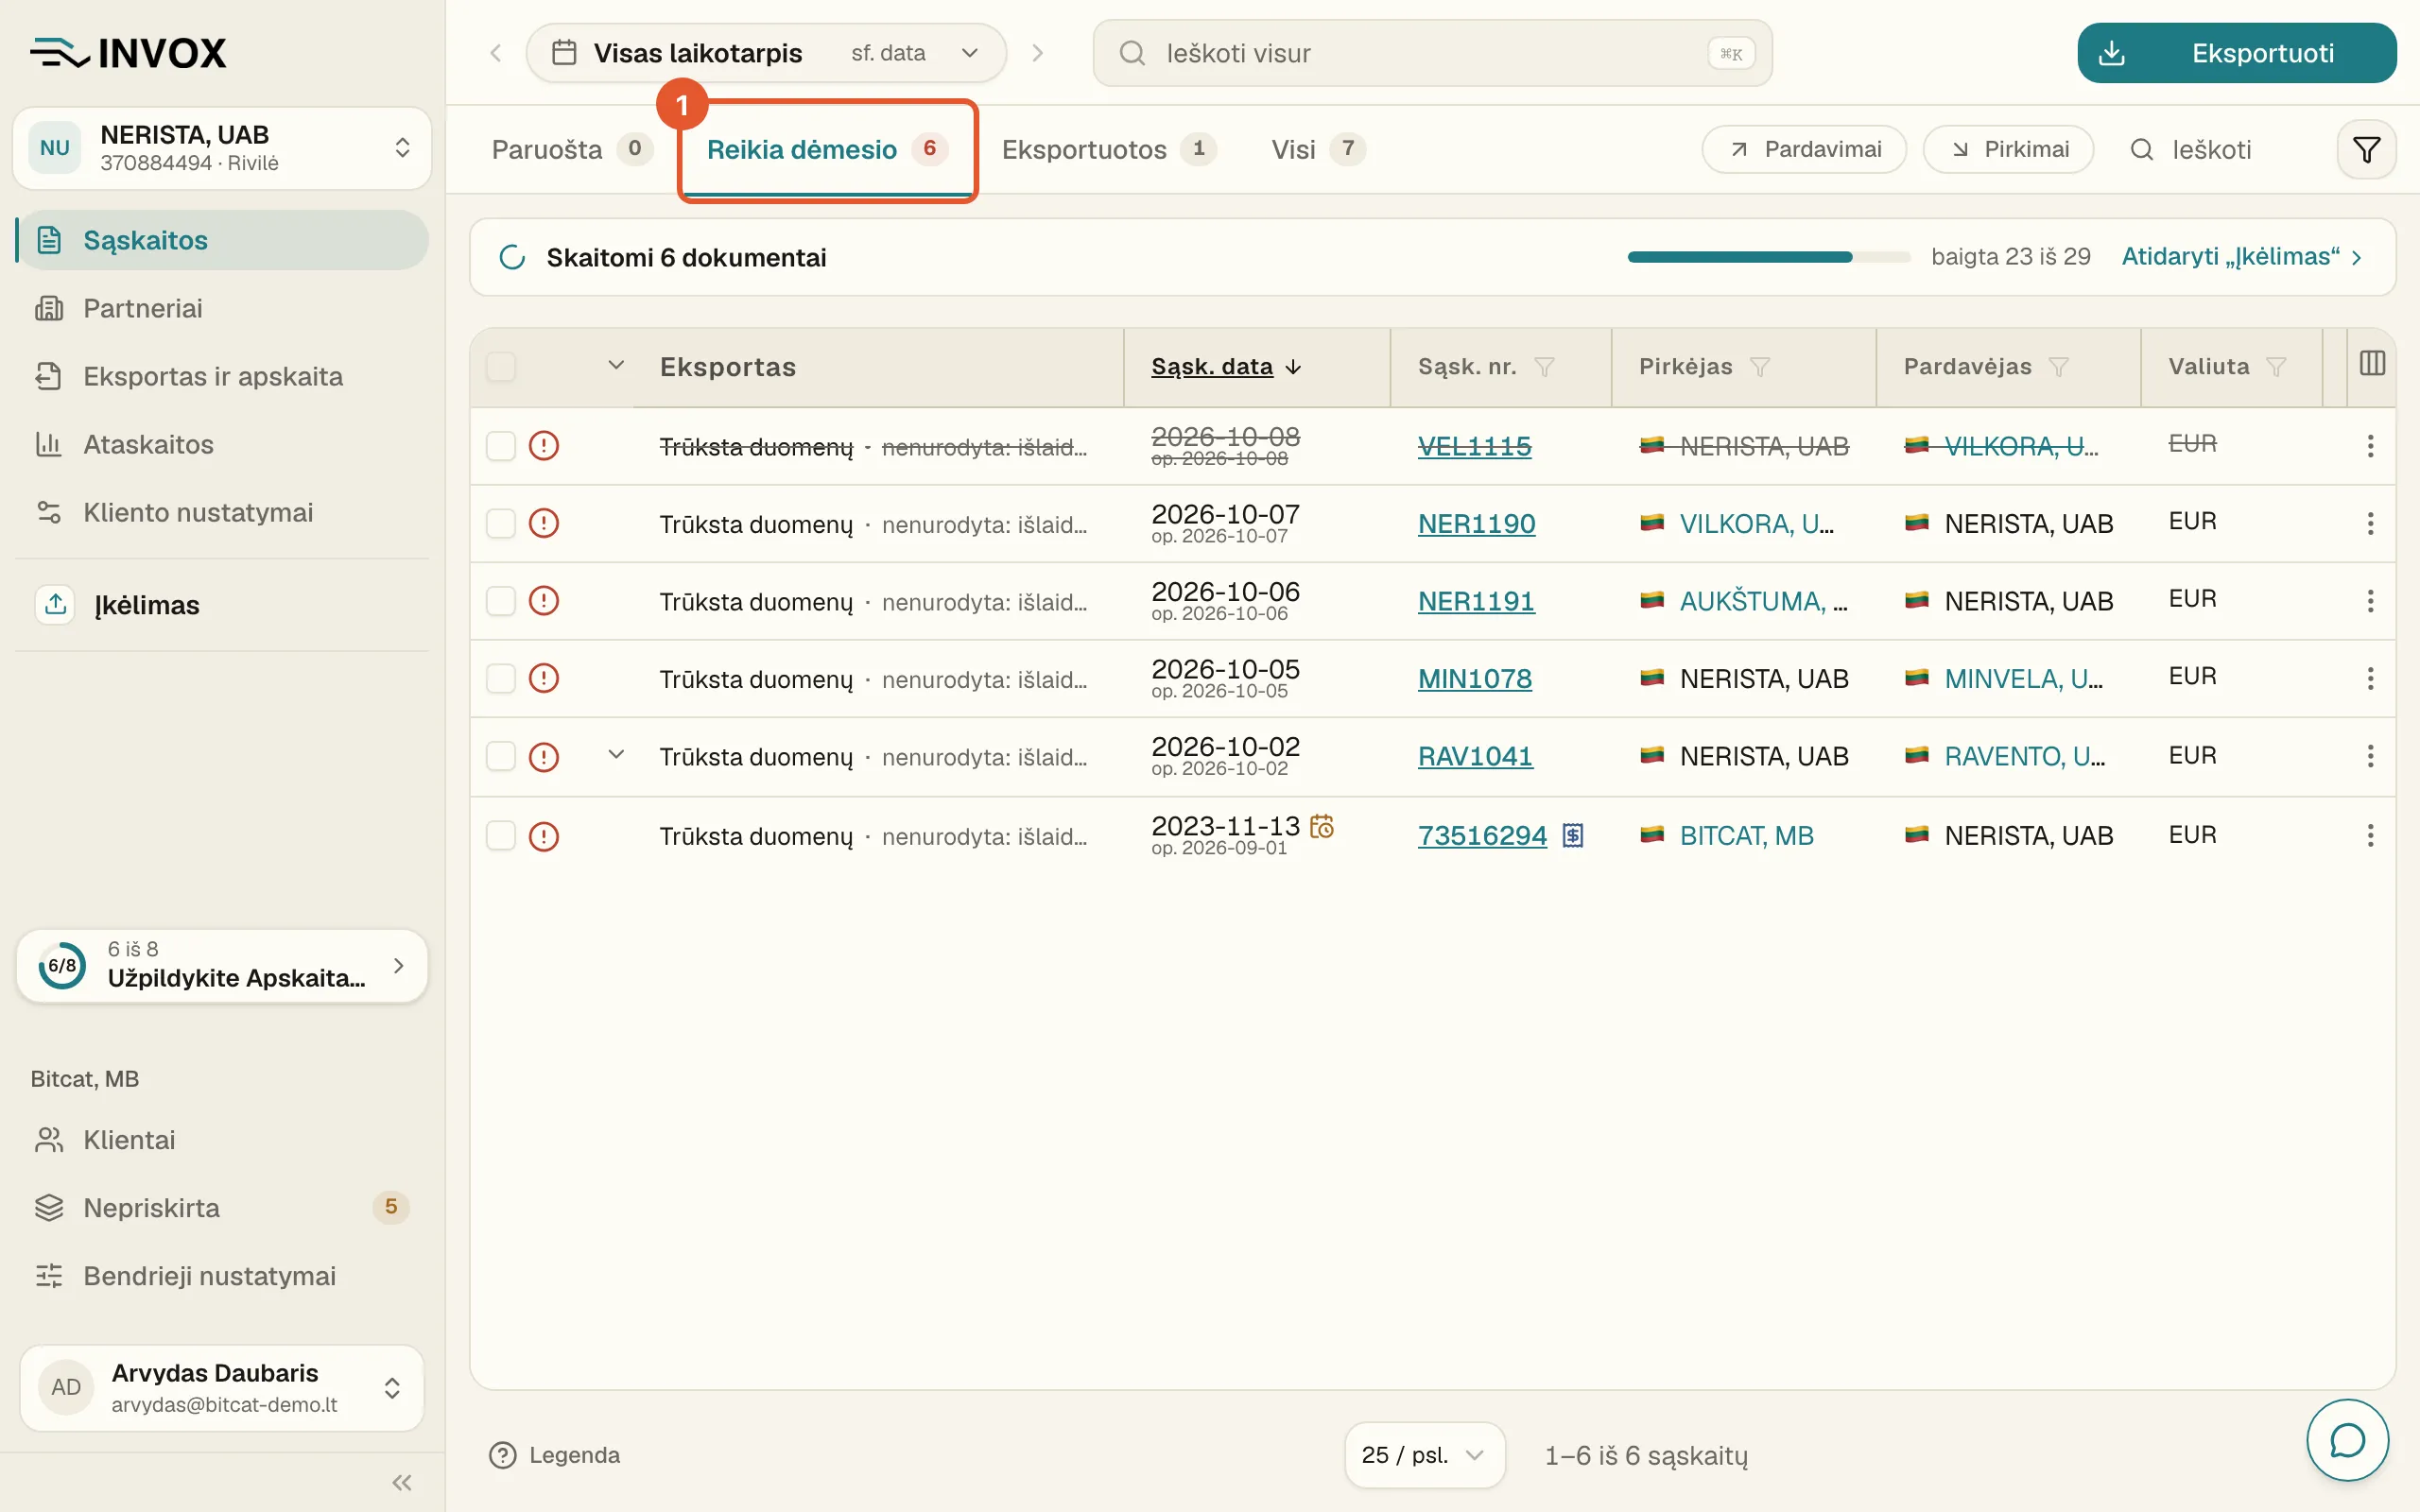Switch to the Paruošta tab
The width and height of the screenshot is (2420, 1512).
[571, 150]
